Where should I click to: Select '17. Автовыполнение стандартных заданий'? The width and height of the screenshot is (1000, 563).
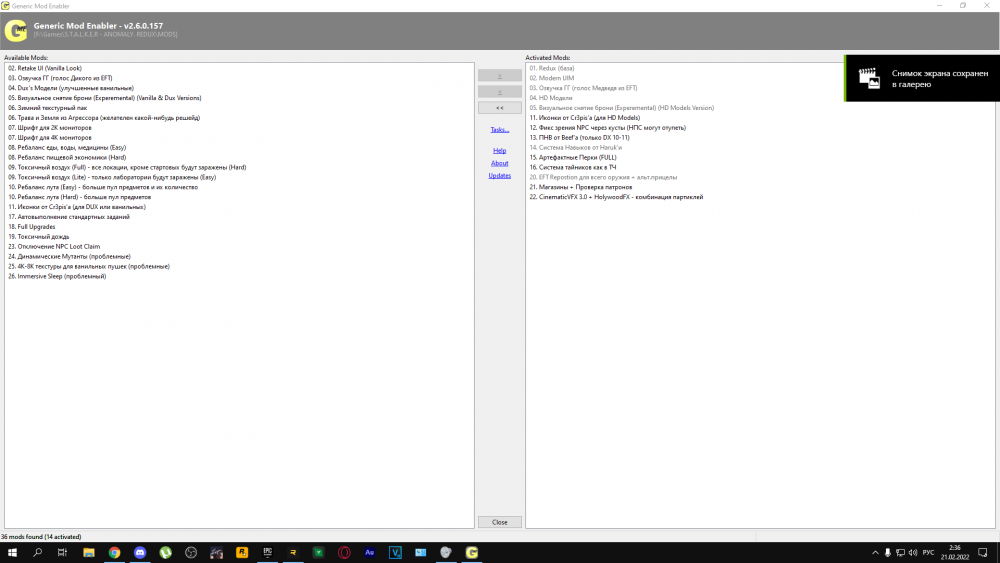(x=69, y=217)
